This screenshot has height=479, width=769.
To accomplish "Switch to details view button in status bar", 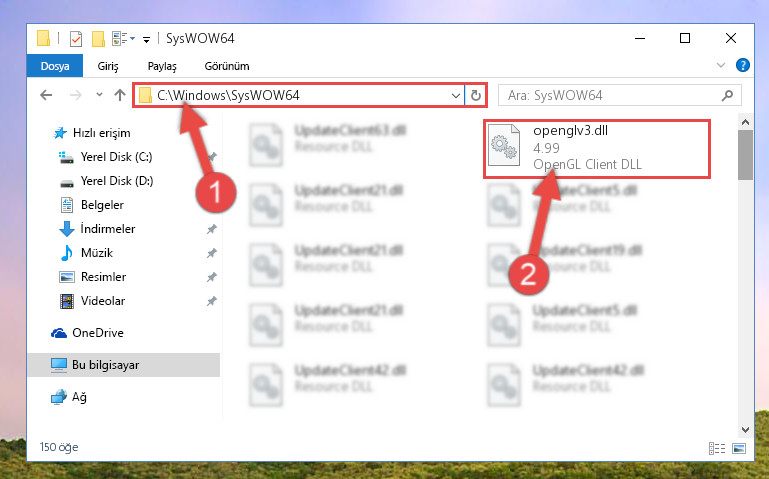I will click(717, 448).
